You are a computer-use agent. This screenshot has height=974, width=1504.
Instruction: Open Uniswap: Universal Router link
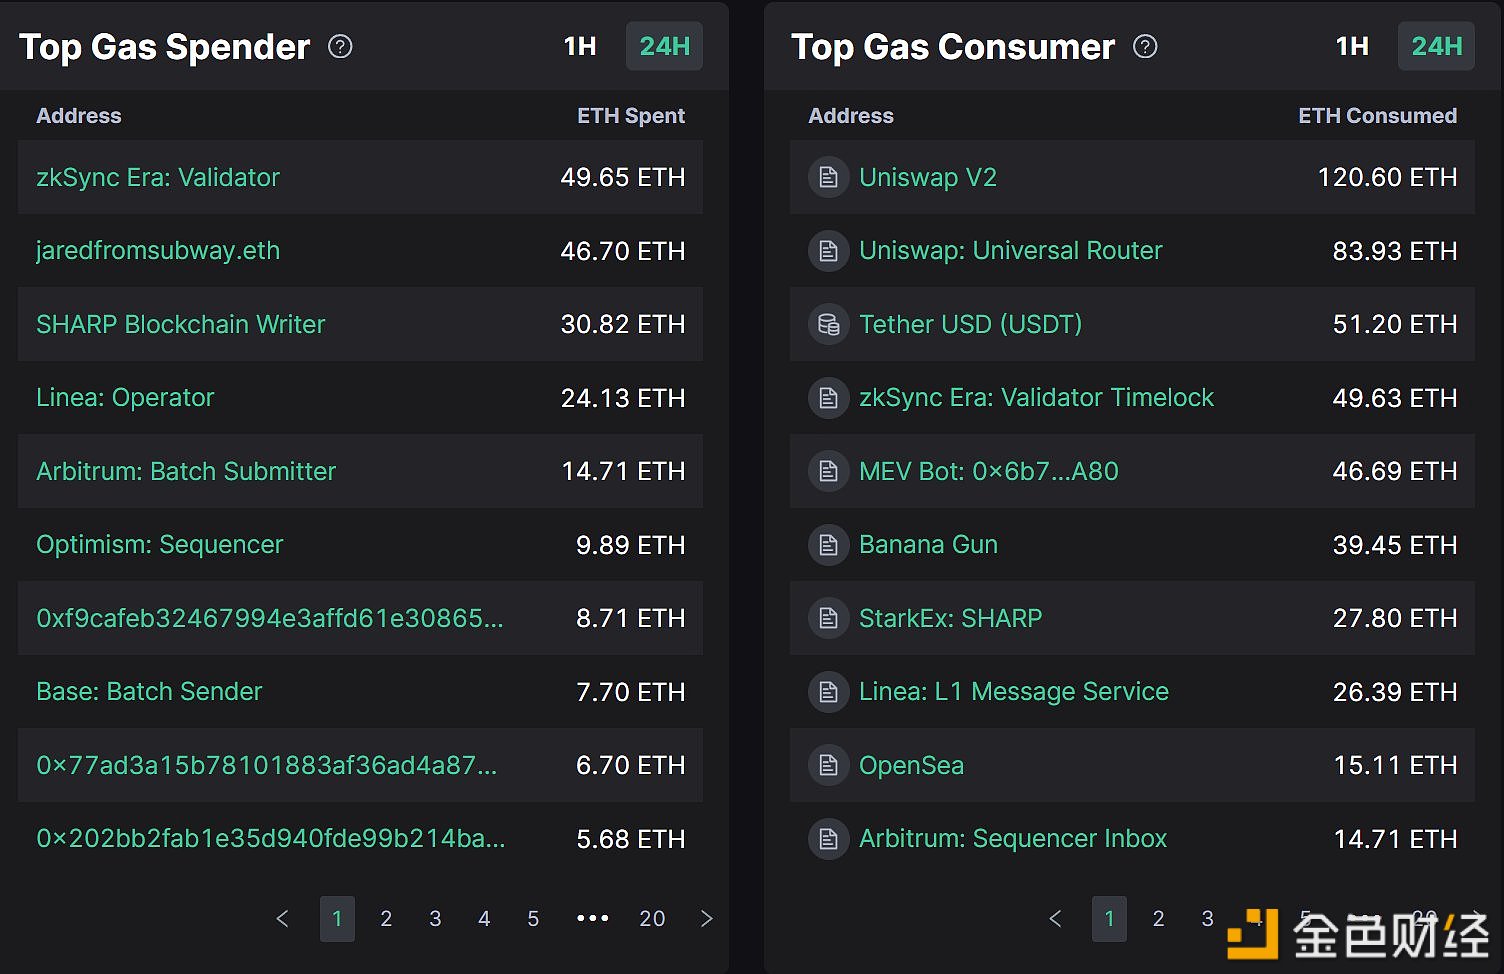(1010, 251)
